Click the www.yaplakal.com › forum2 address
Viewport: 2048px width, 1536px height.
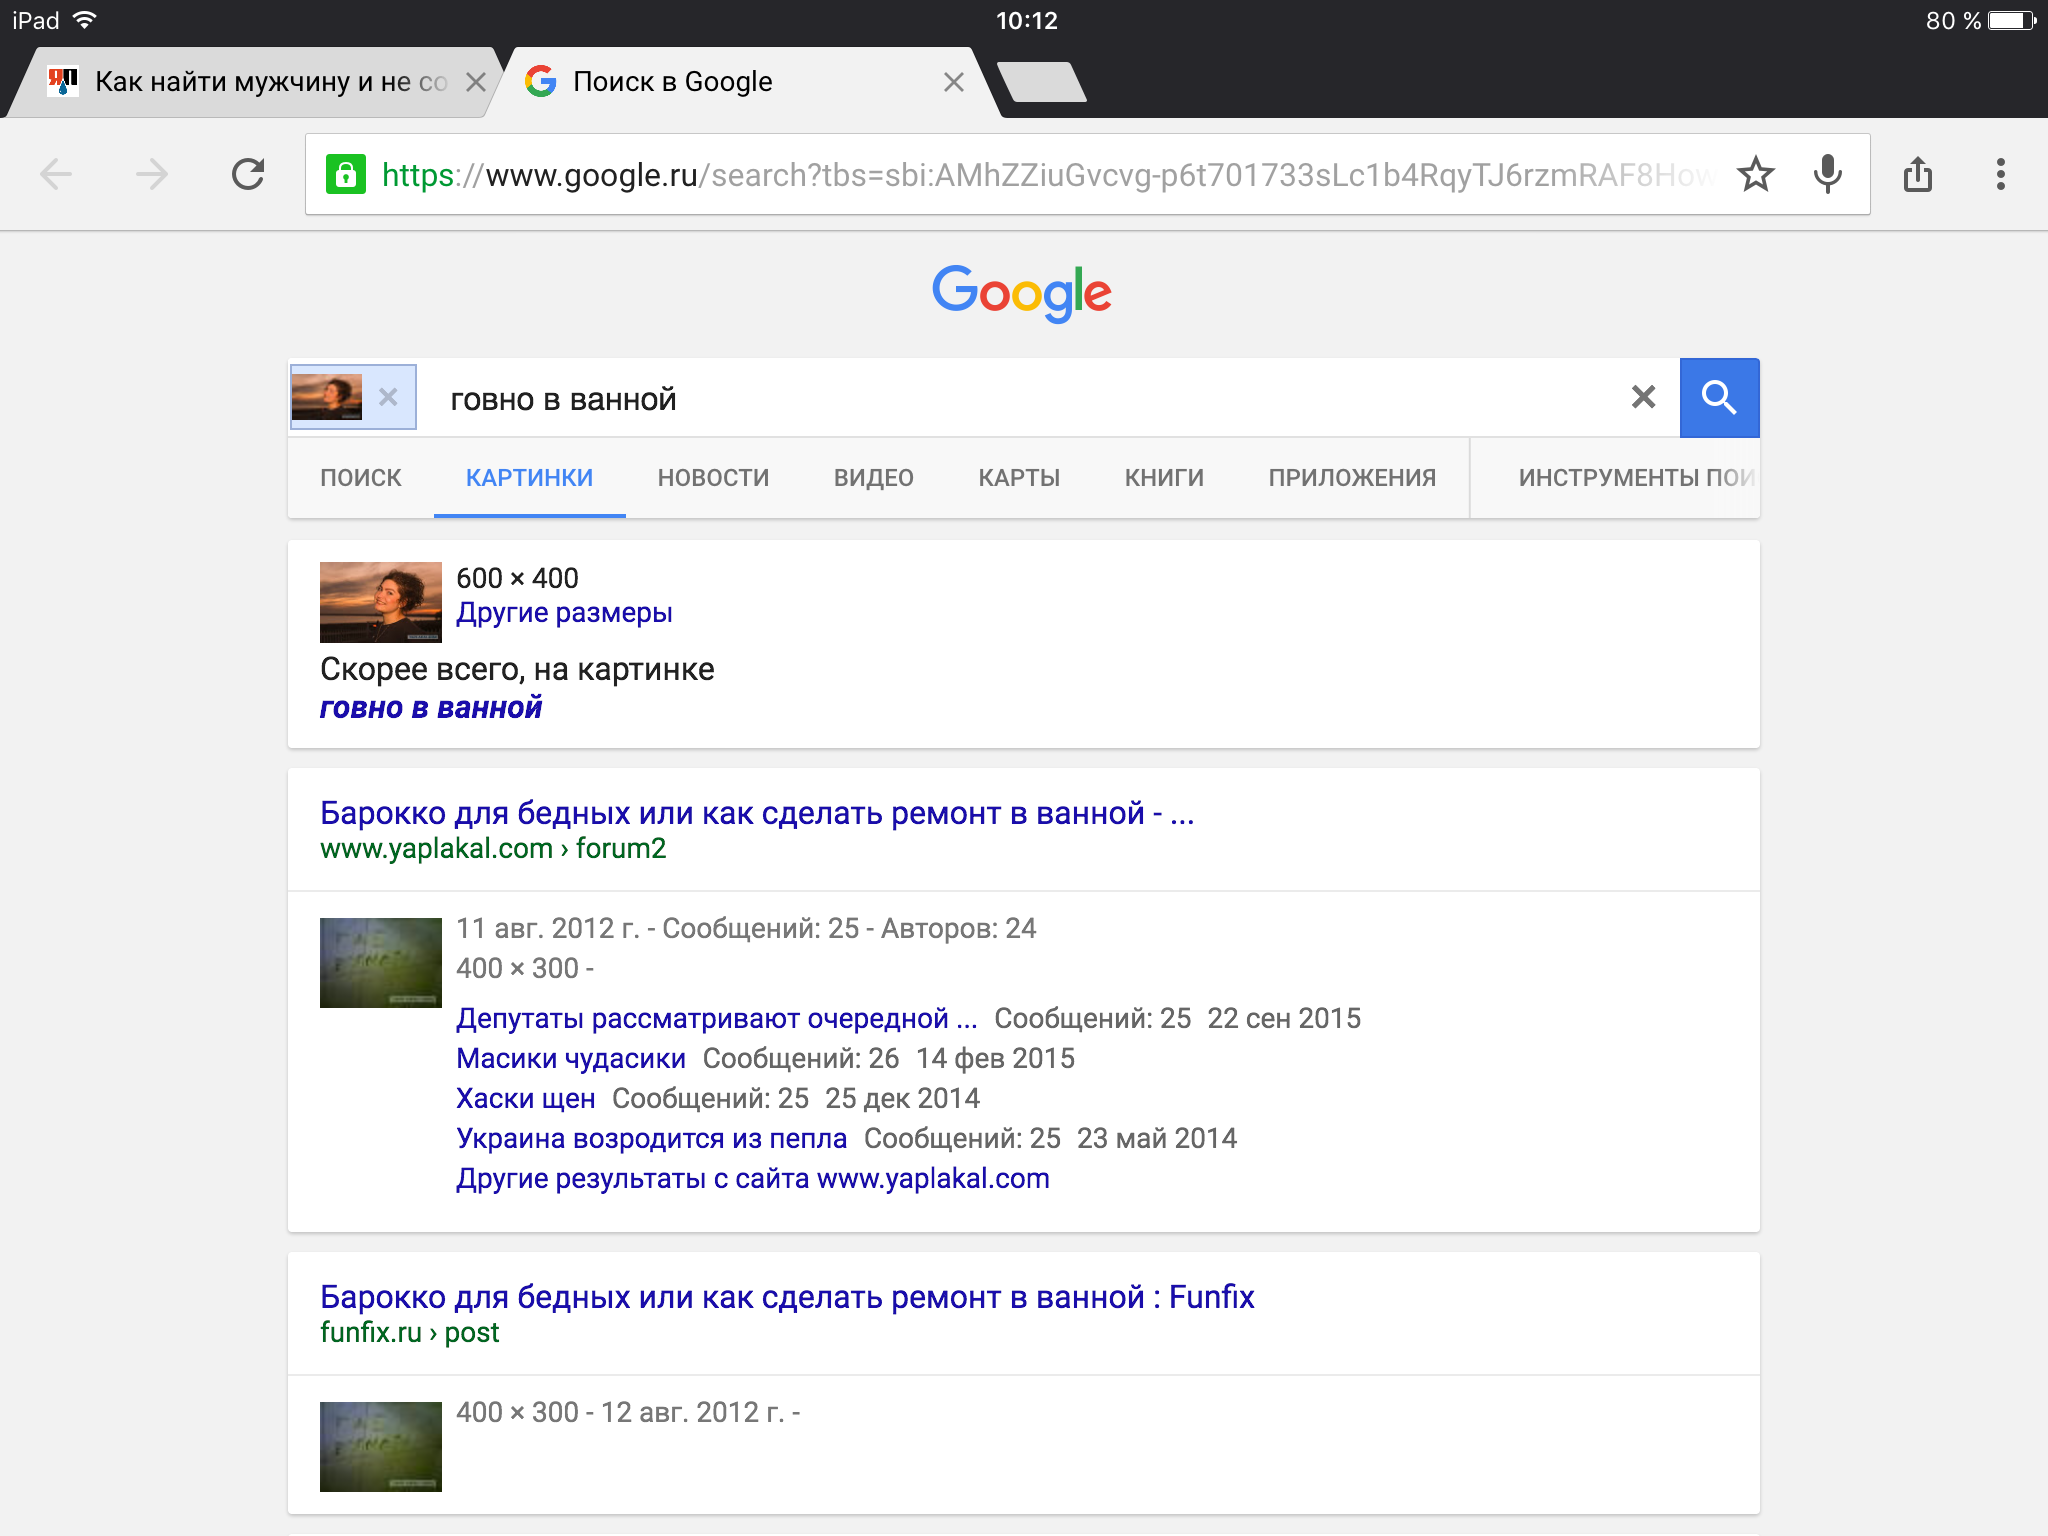point(493,849)
